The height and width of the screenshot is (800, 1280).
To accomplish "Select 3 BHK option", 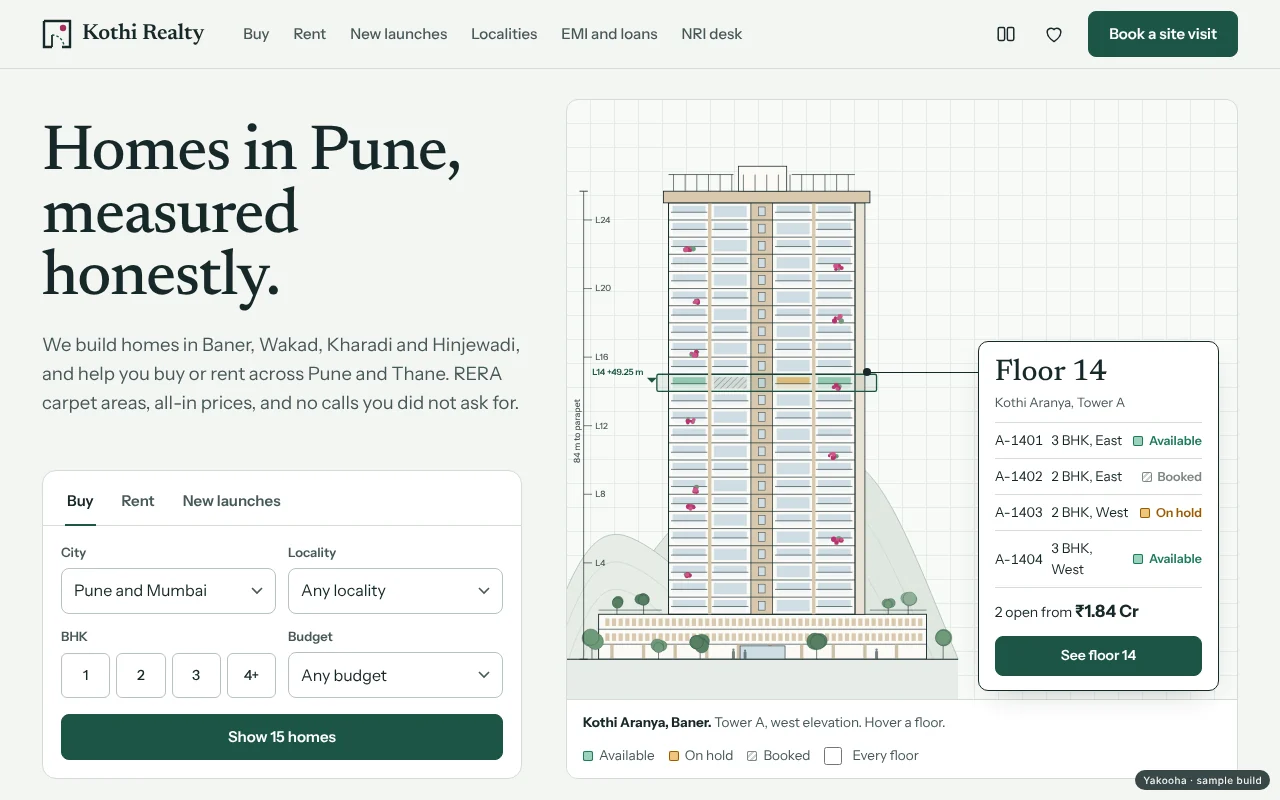I will coord(196,675).
